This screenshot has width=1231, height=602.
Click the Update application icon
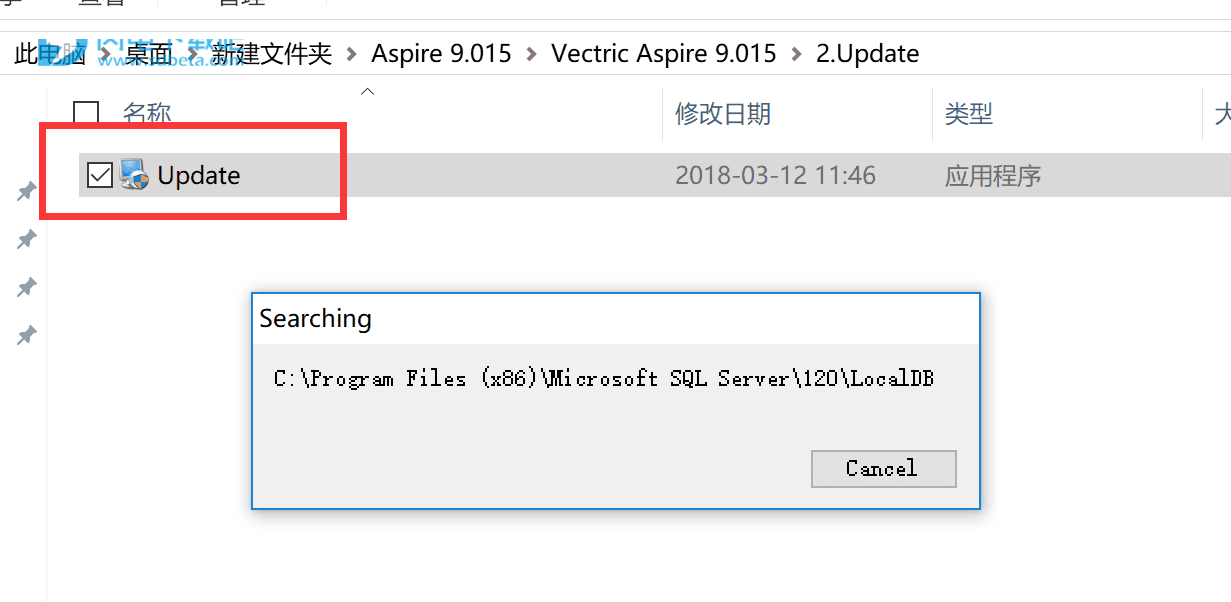click(x=134, y=175)
